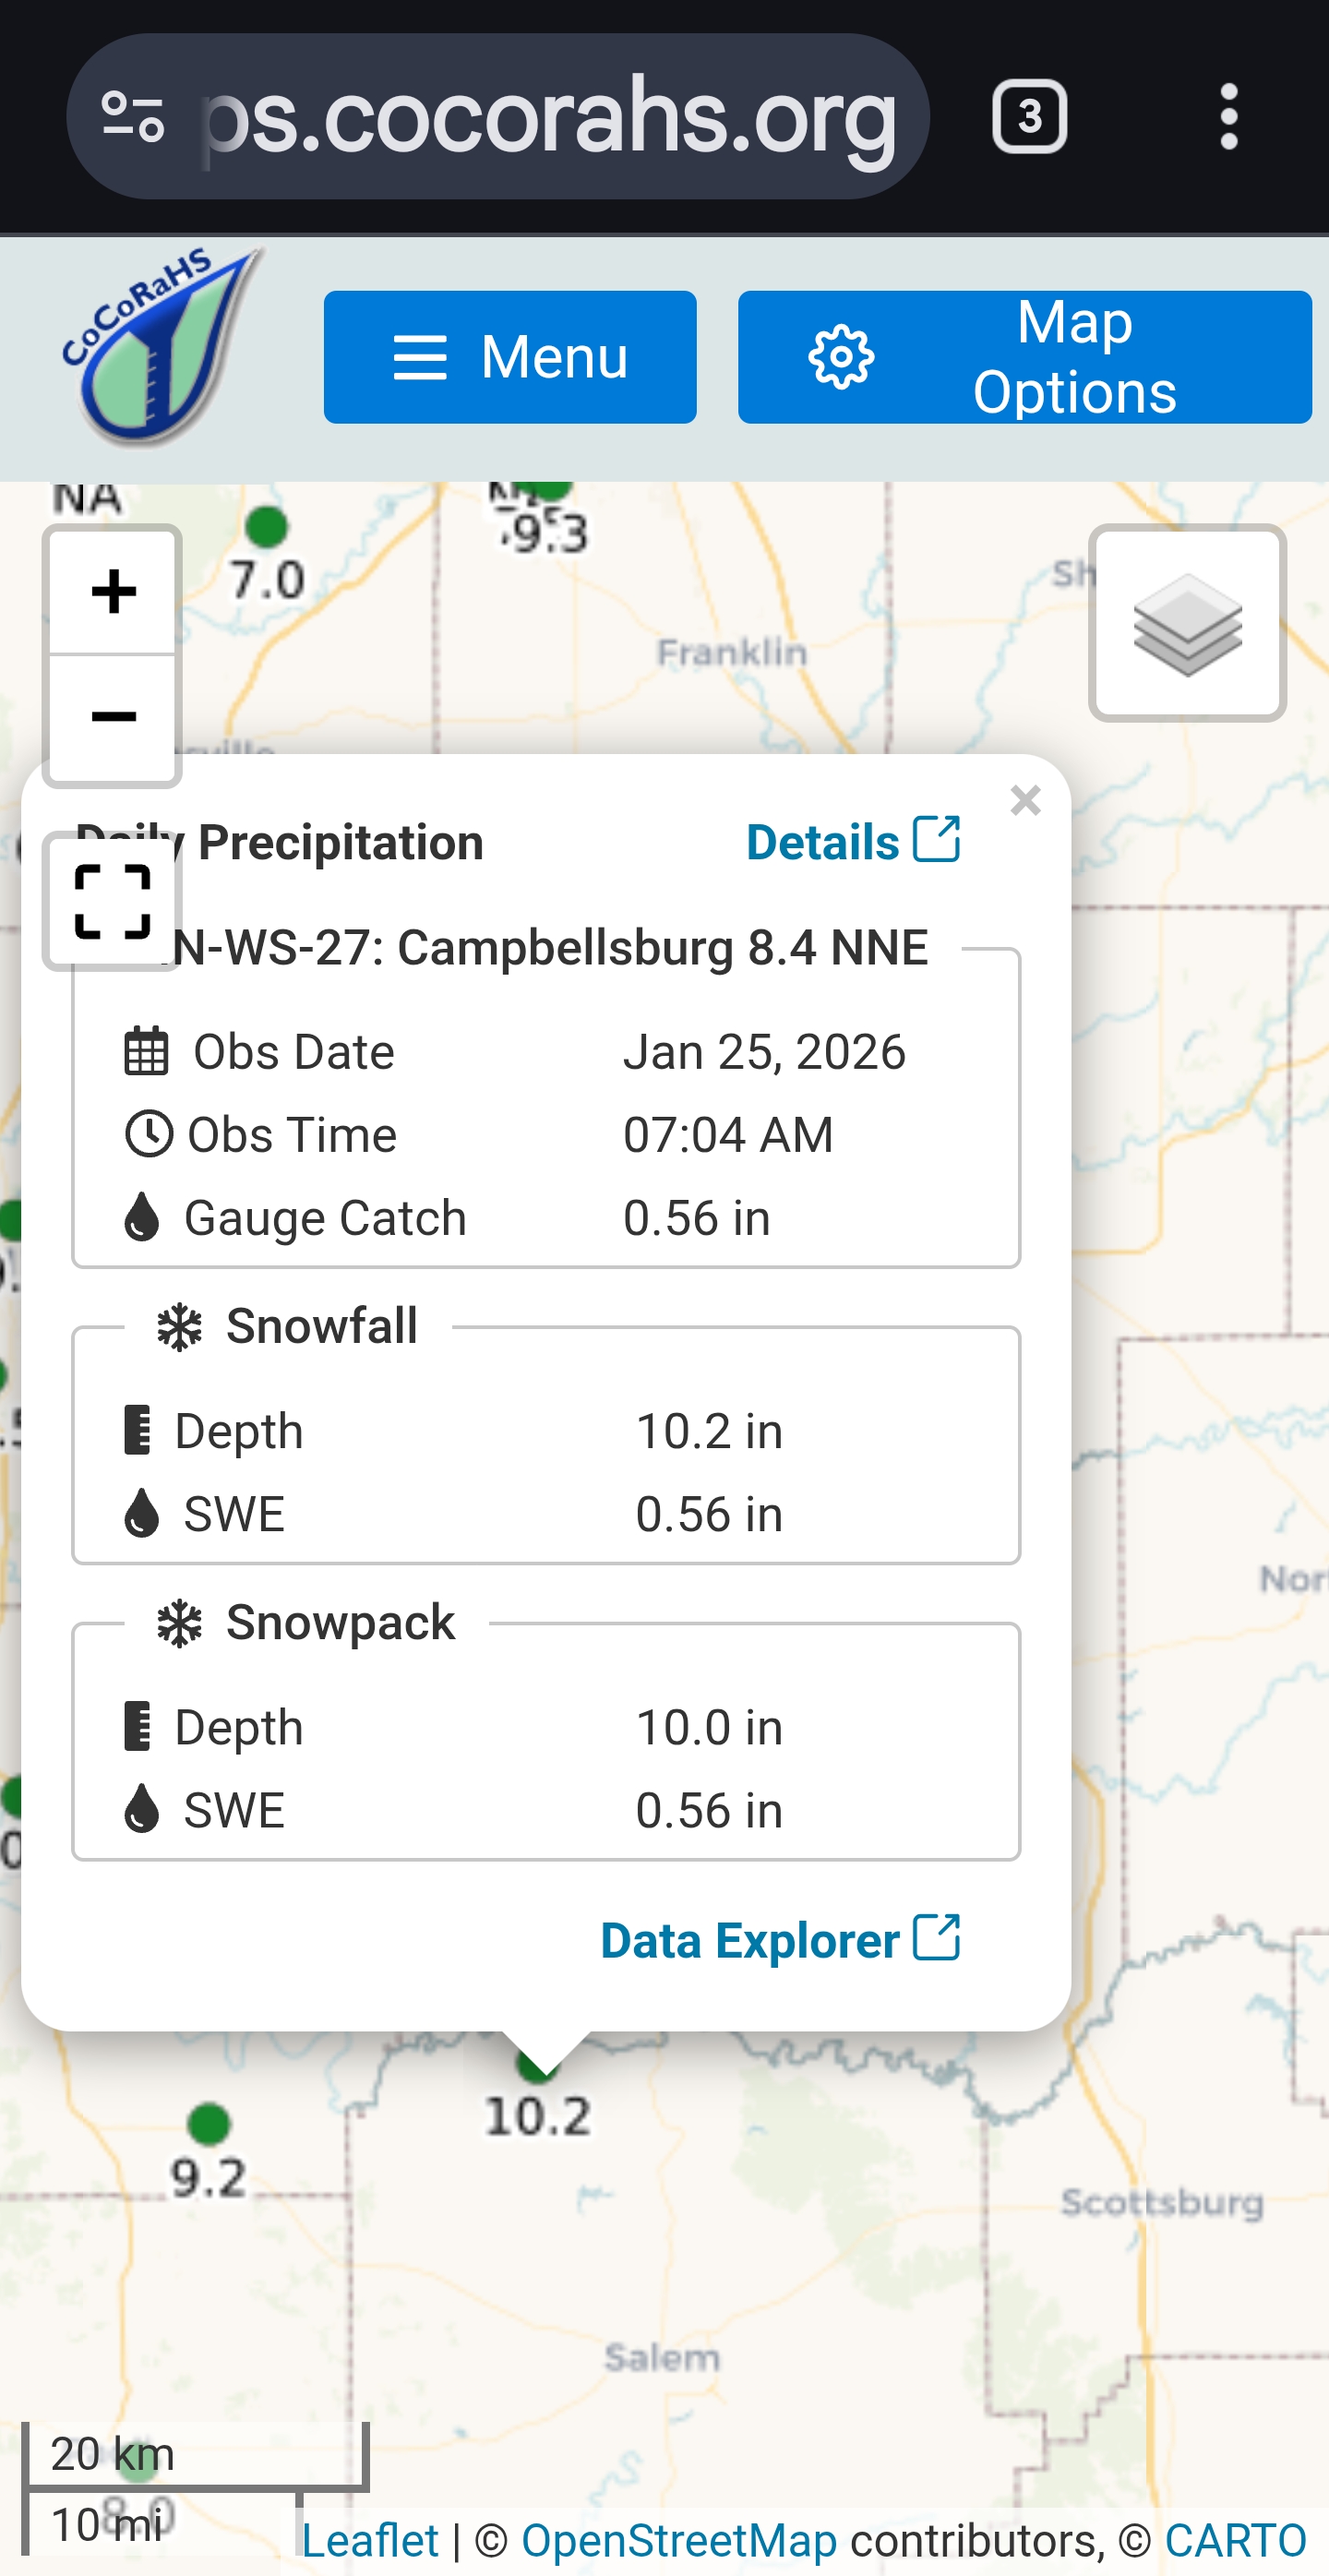Tap the cocorahs.org address bar
The width and height of the screenshot is (1329, 2576).
(550, 117)
